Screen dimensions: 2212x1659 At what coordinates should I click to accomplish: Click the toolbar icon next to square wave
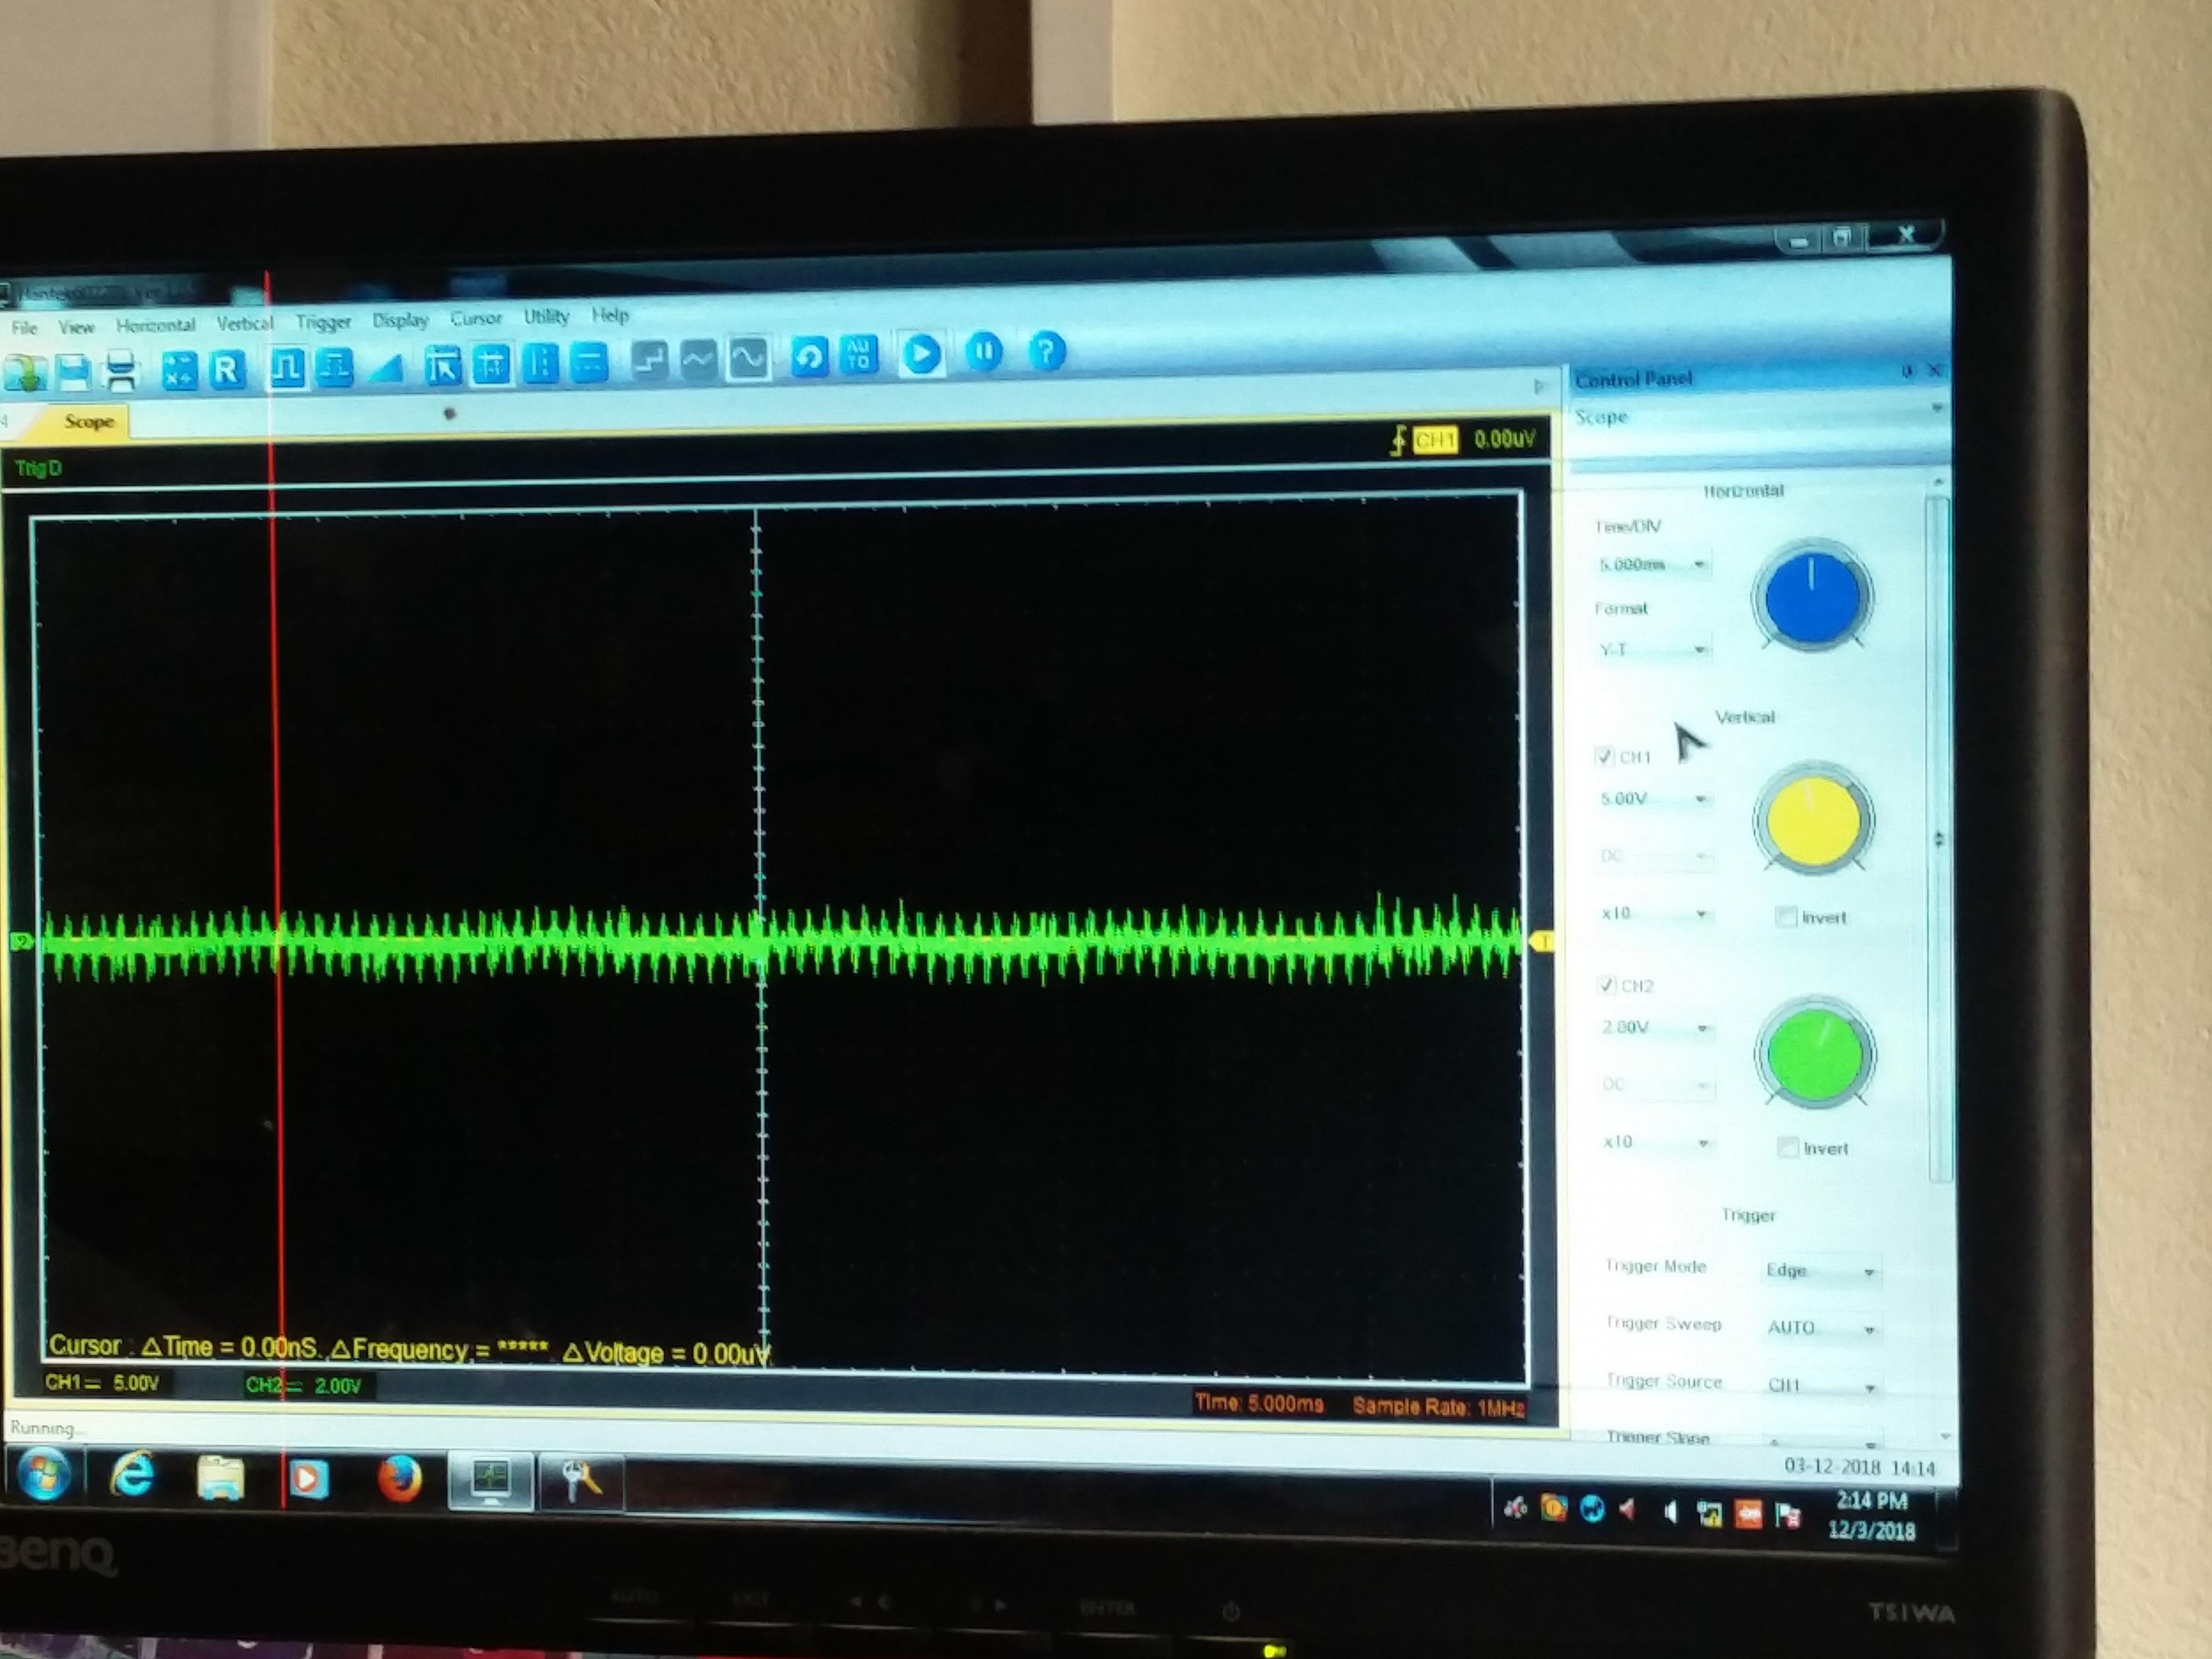point(334,368)
